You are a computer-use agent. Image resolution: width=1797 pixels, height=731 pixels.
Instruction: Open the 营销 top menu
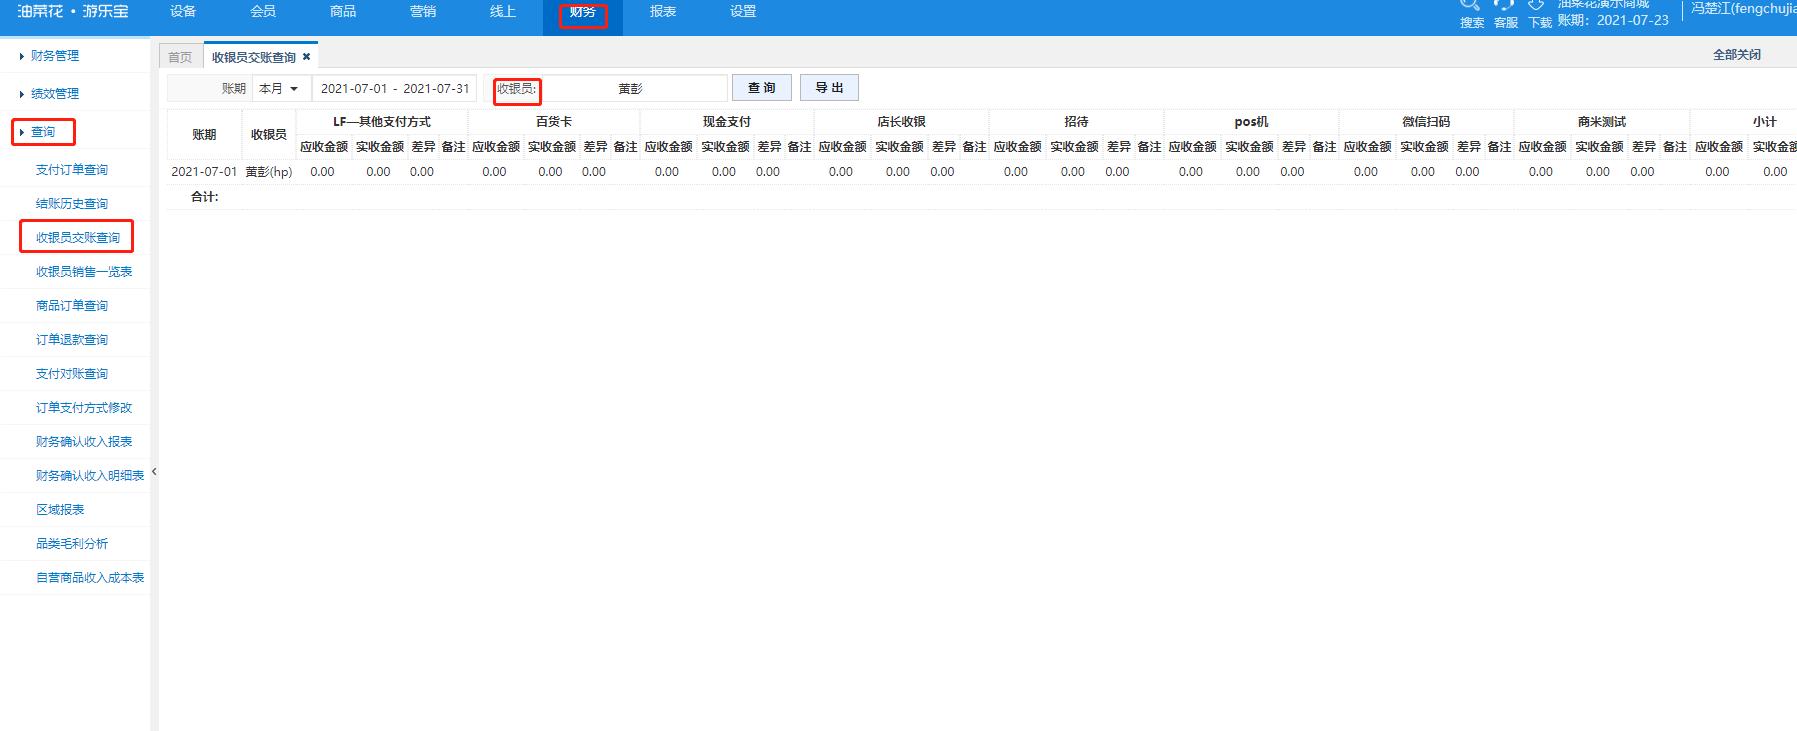point(423,12)
